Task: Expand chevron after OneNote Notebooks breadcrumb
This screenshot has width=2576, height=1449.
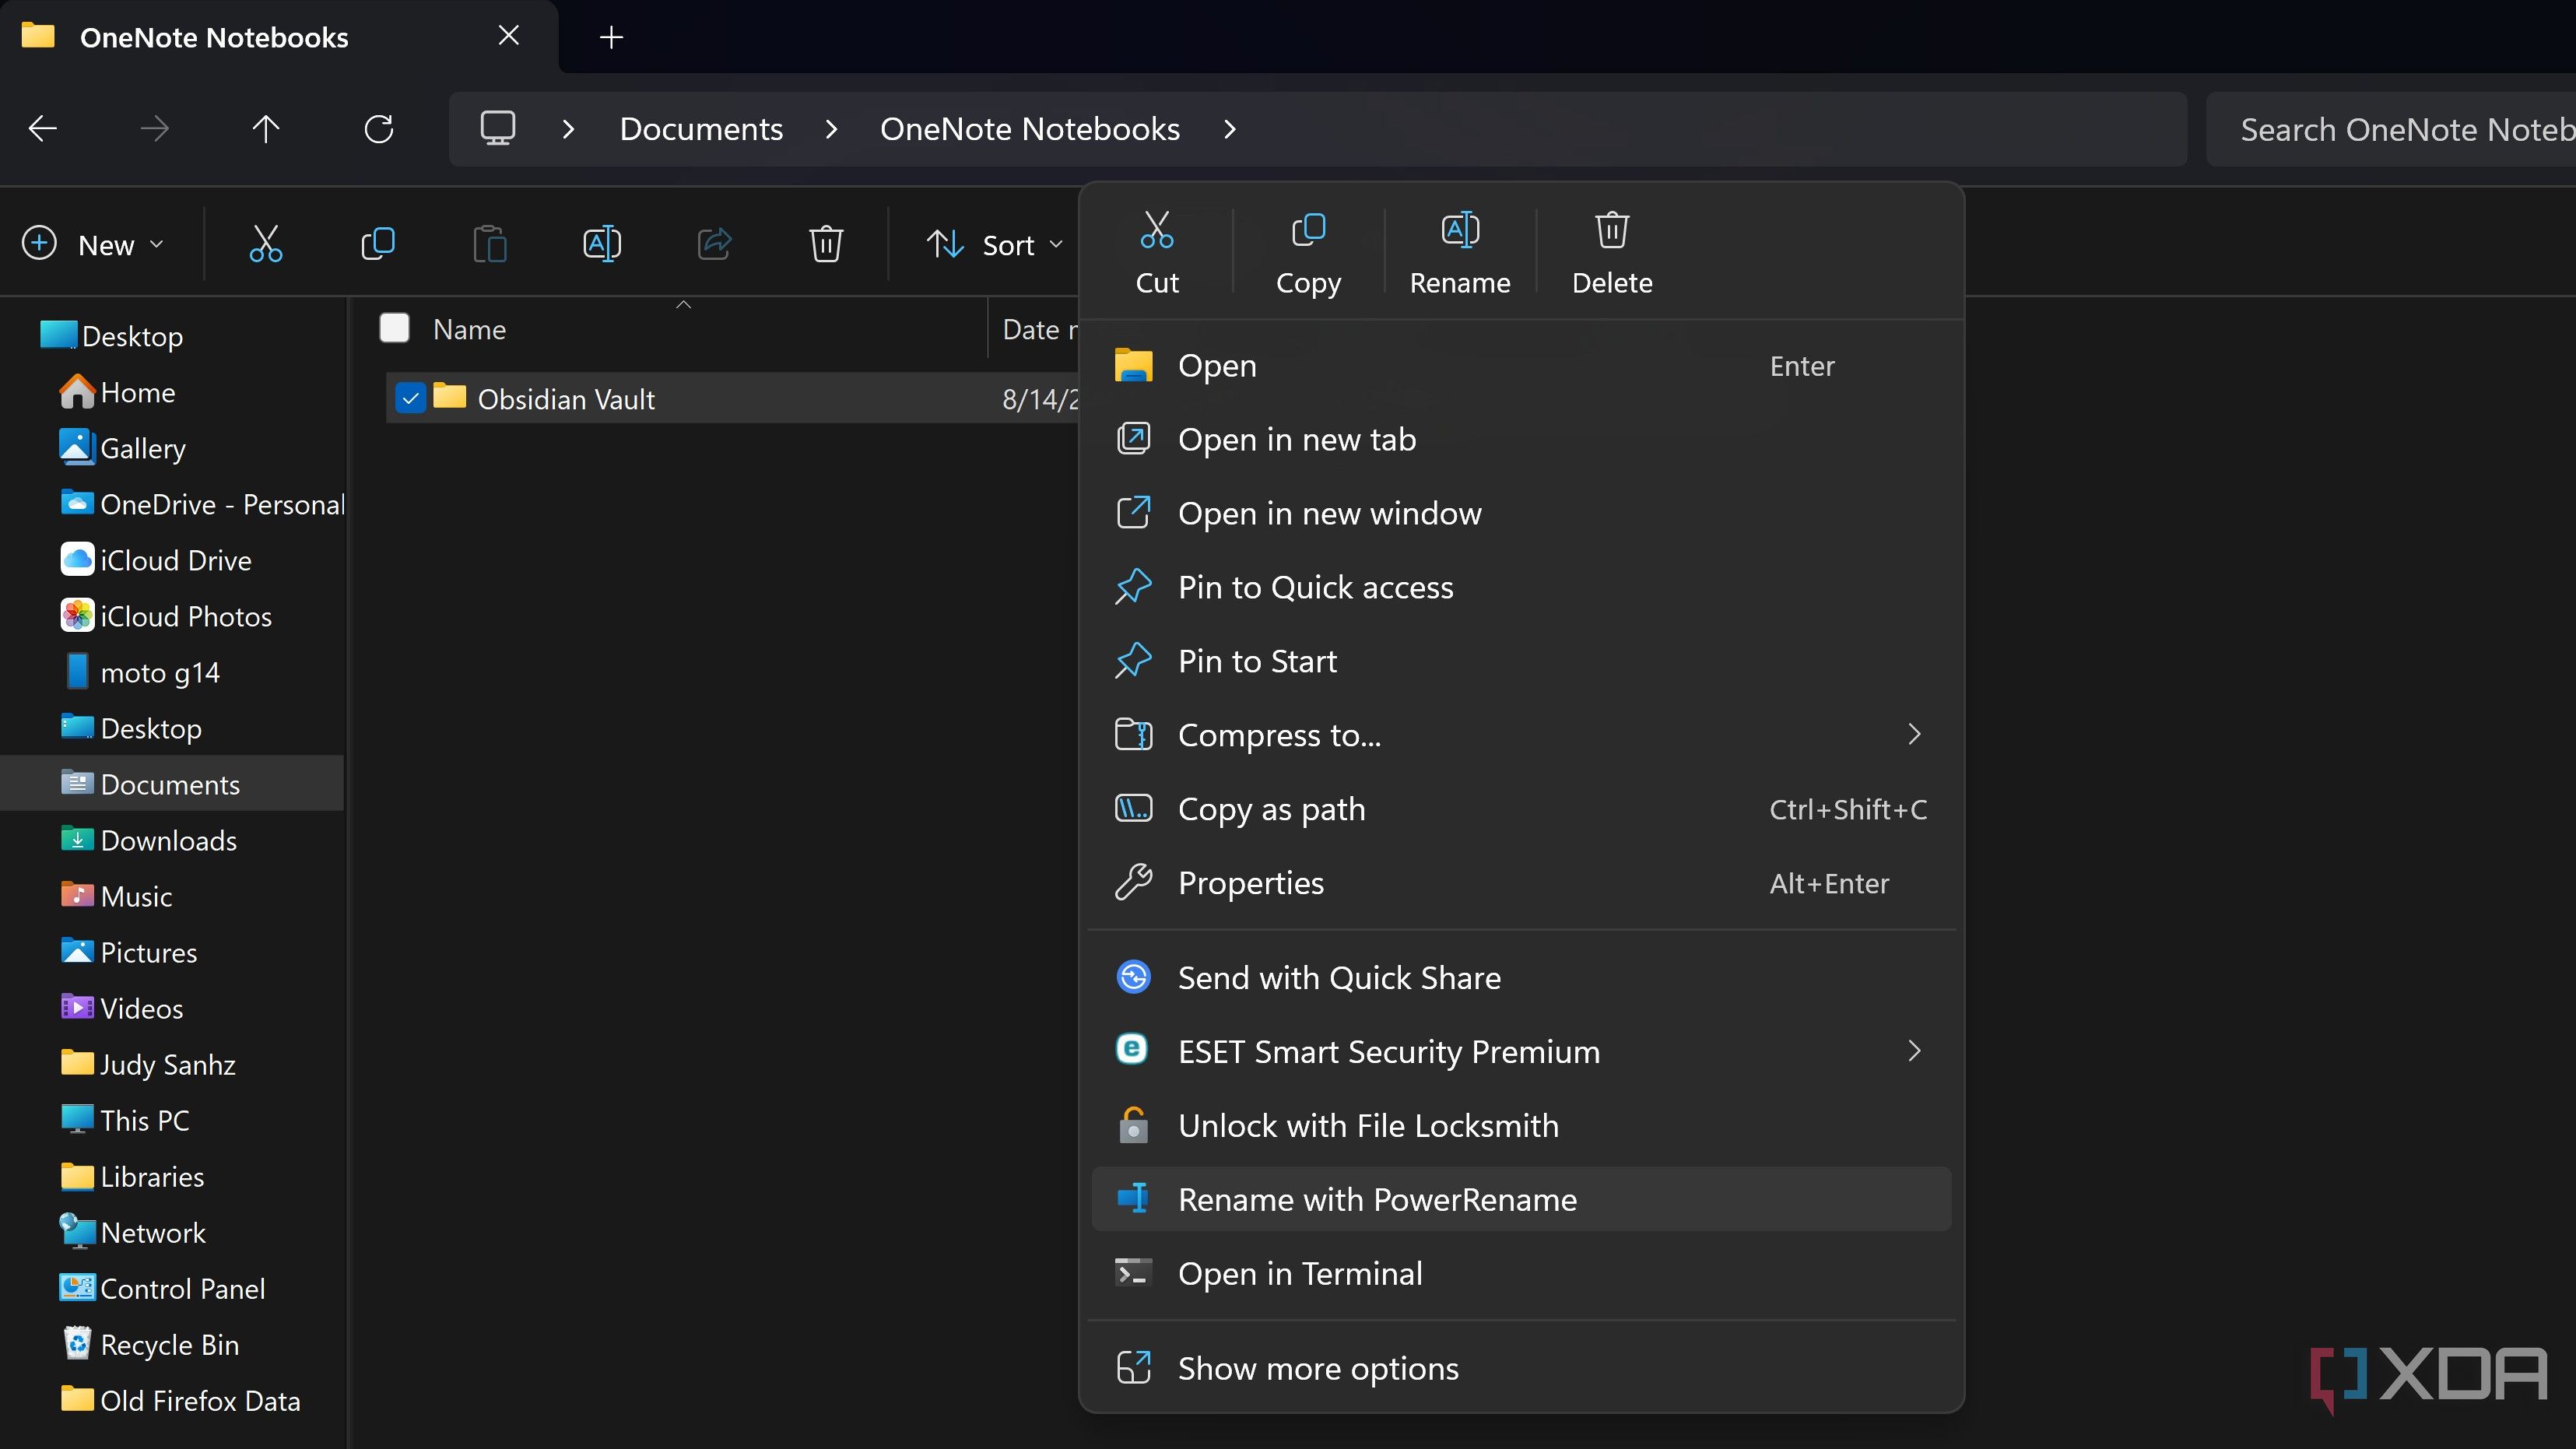Action: [x=1230, y=128]
